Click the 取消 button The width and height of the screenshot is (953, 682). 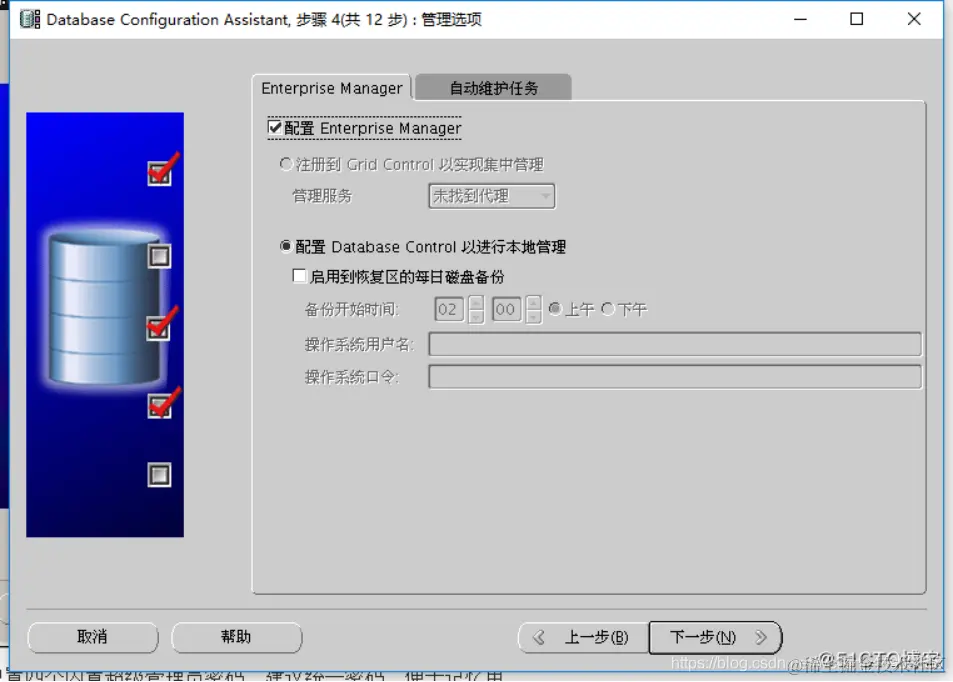coord(93,637)
